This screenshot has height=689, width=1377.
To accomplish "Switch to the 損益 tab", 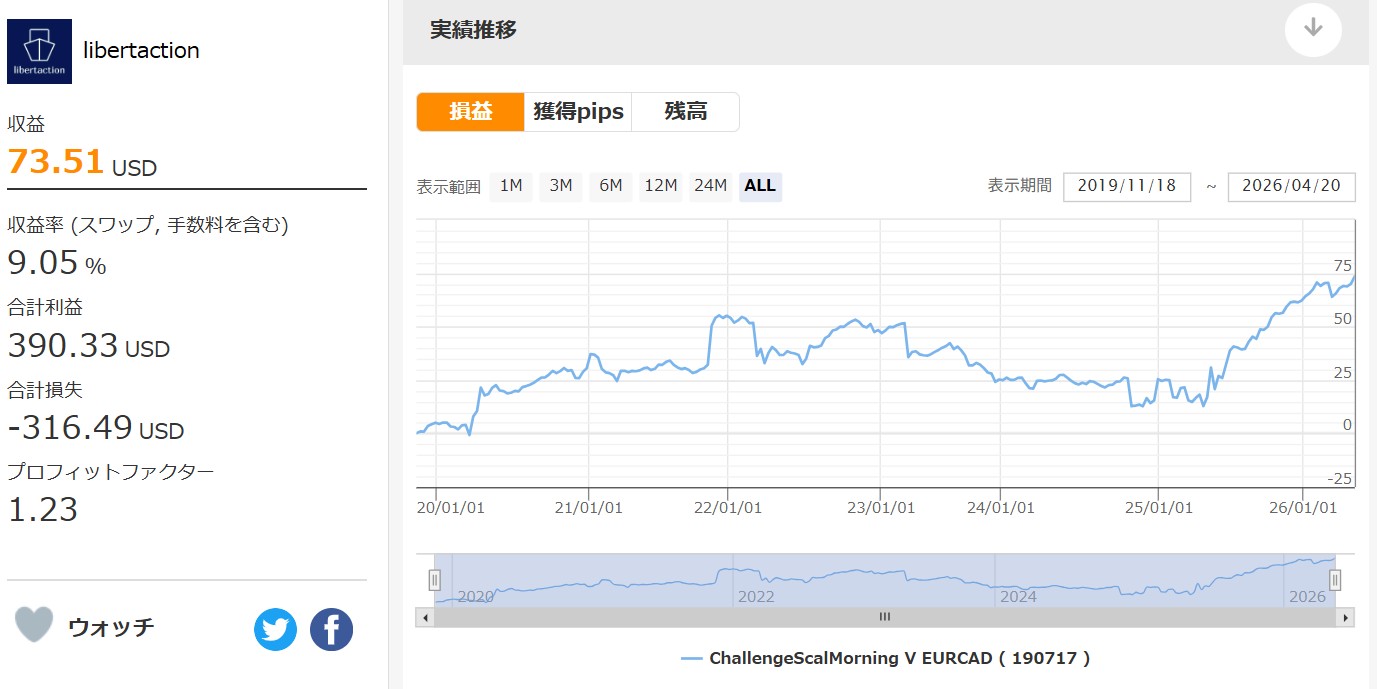I will click(470, 112).
